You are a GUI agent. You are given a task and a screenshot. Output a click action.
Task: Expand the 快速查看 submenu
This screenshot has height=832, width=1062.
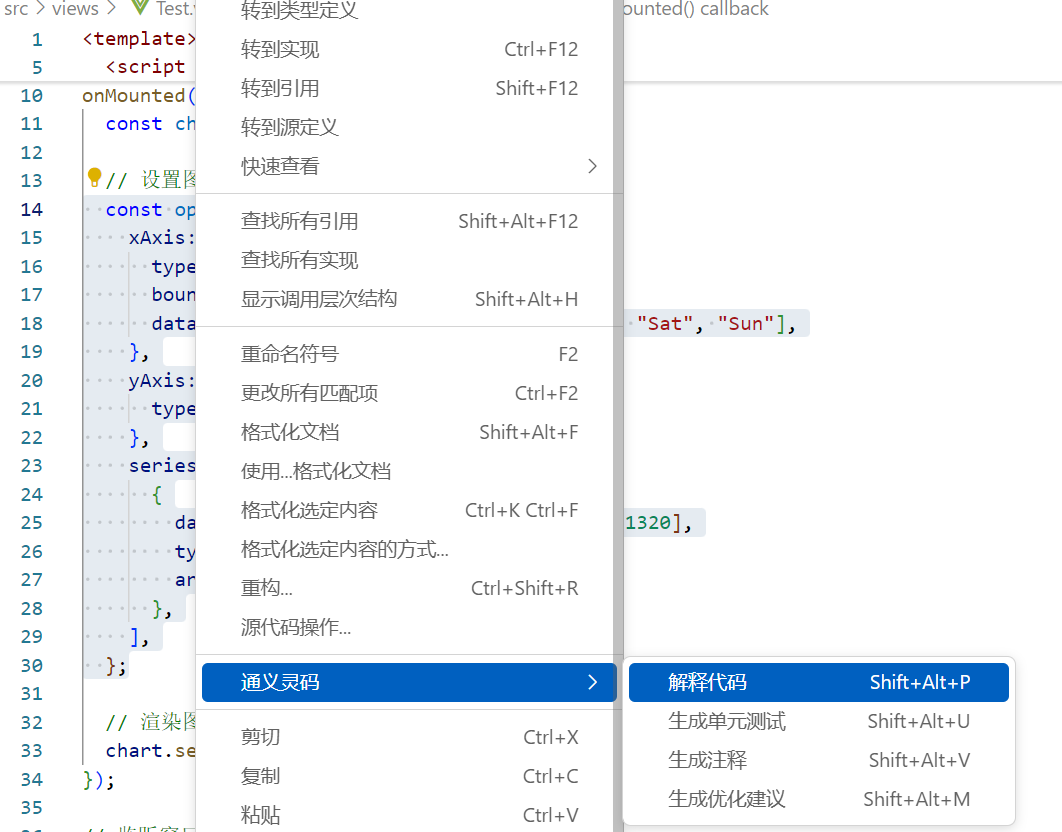click(409, 166)
